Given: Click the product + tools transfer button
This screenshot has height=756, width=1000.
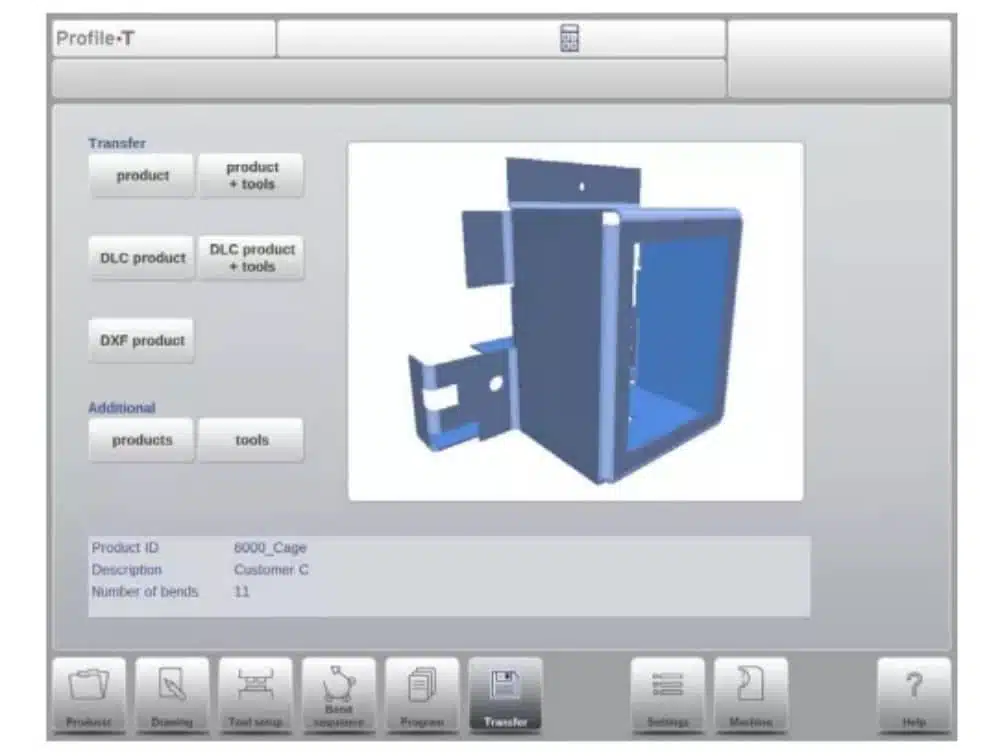Looking at the screenshot, I should pos(251,175).
